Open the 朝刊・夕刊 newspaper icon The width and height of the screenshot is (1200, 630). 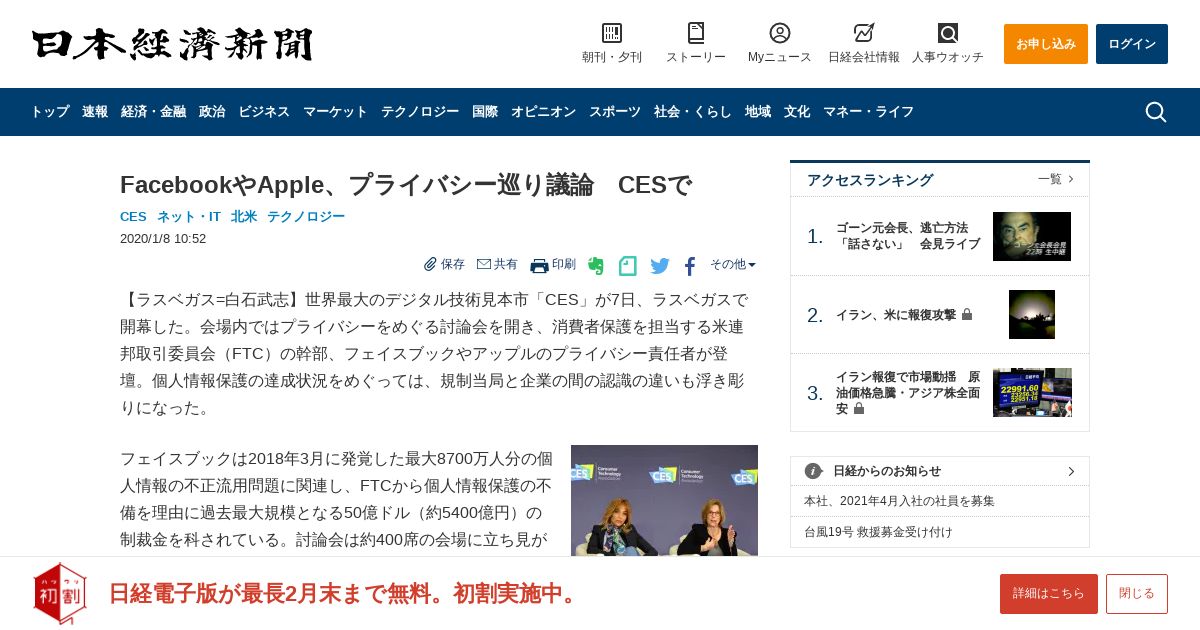tap(612, 33)
